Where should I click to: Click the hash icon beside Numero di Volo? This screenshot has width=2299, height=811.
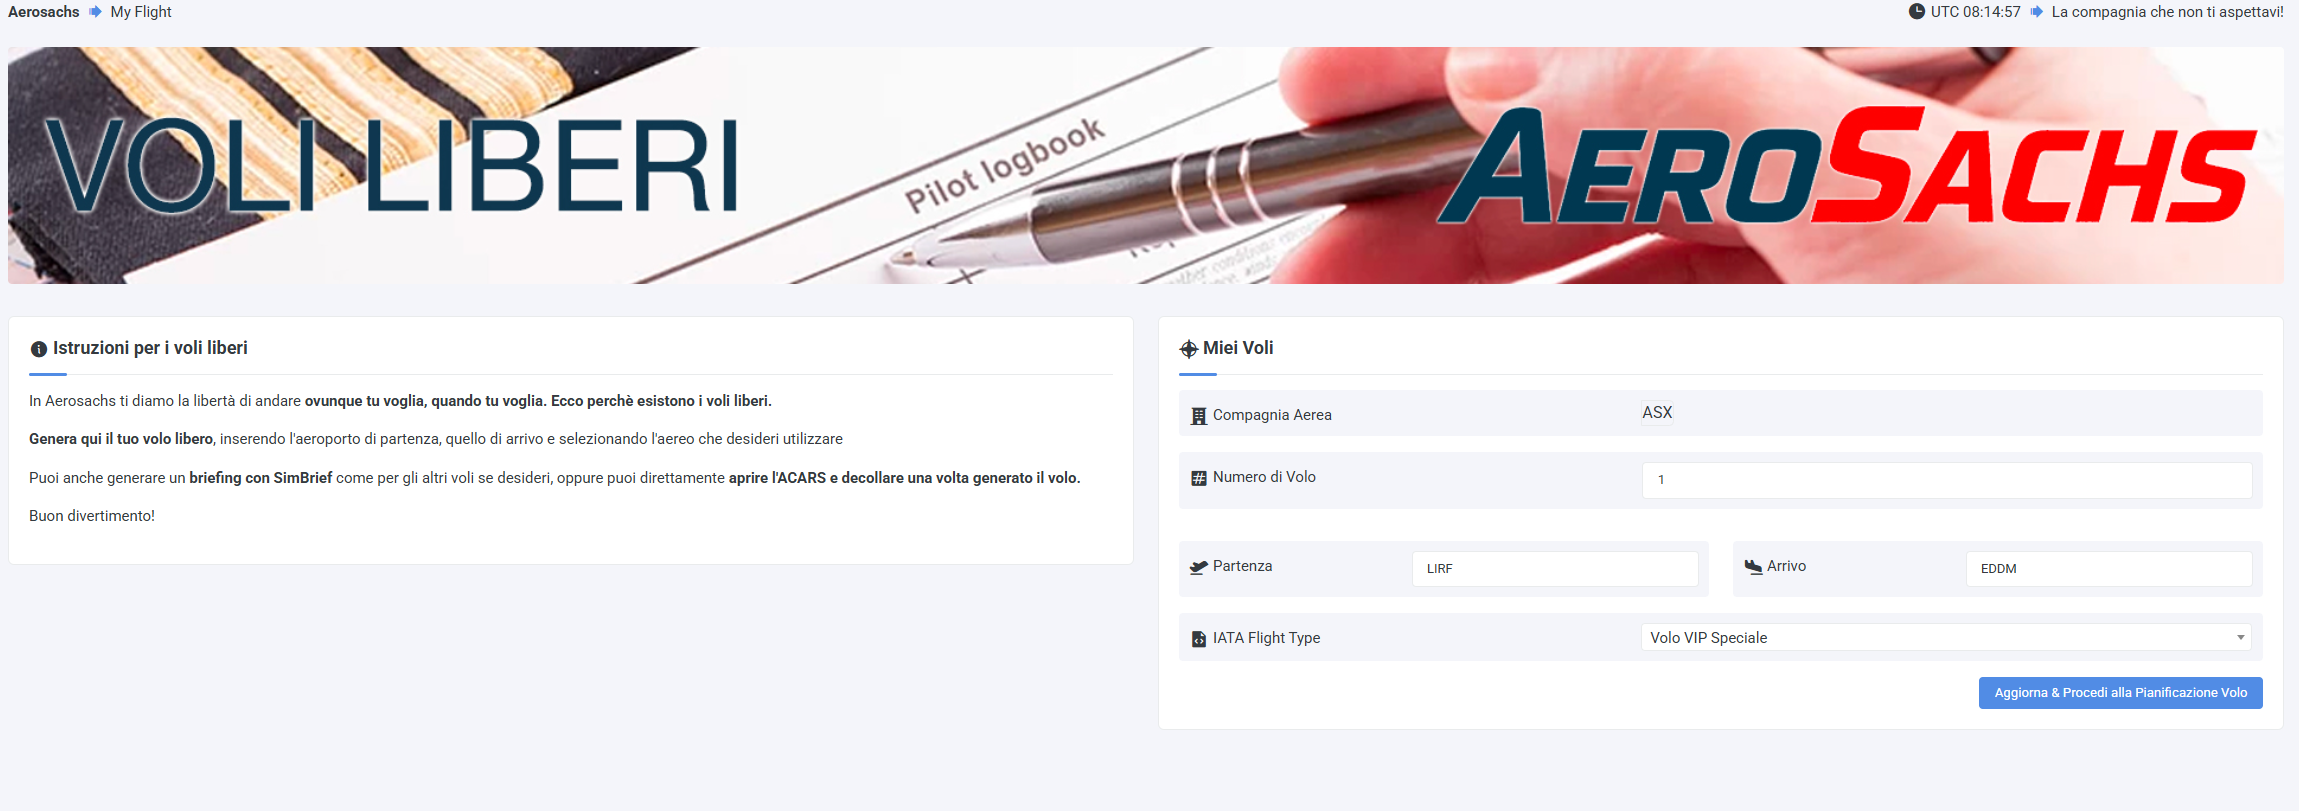pos(1199,478)
